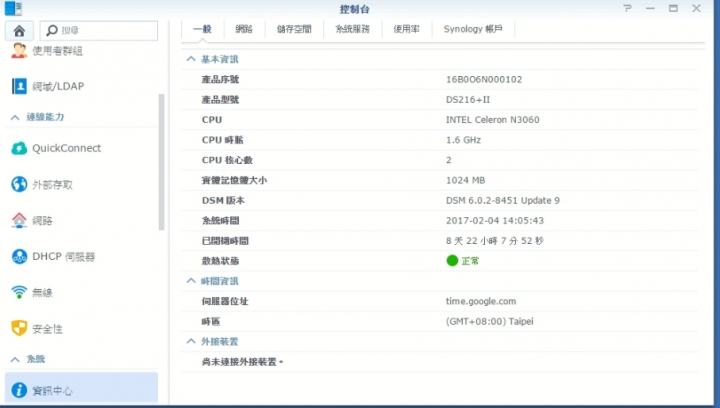The height and width of the screenshot is (408, 720).
Task: Switch to the 一般 tab
Action: (202, 29)
